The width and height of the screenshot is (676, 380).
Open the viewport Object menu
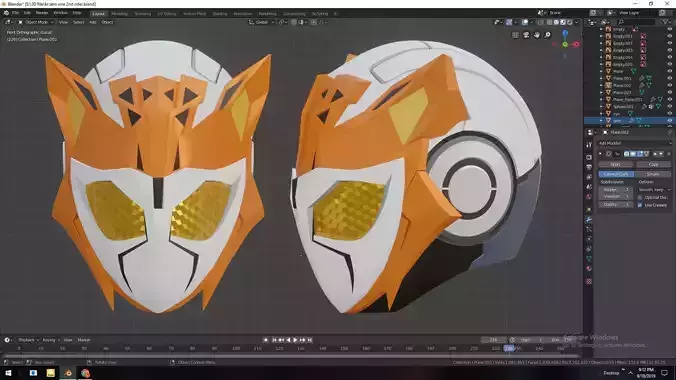(107, 22)
